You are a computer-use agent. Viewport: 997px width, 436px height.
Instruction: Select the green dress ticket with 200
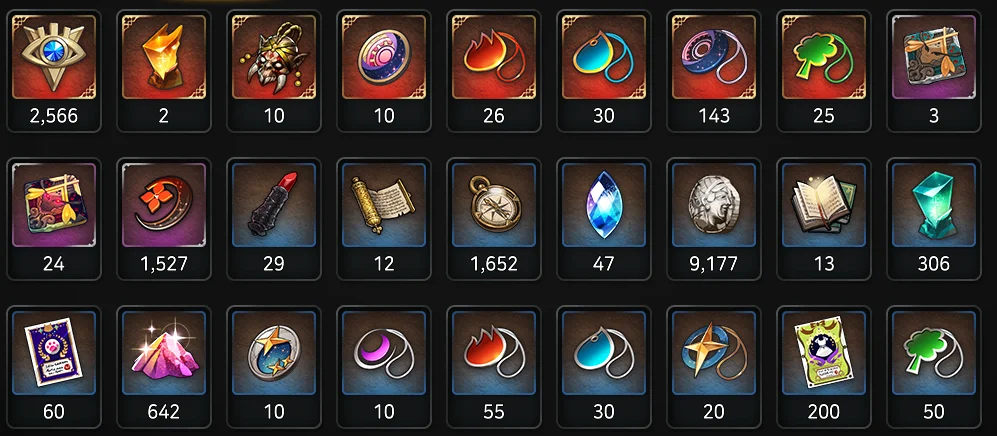tap(823, 367)
